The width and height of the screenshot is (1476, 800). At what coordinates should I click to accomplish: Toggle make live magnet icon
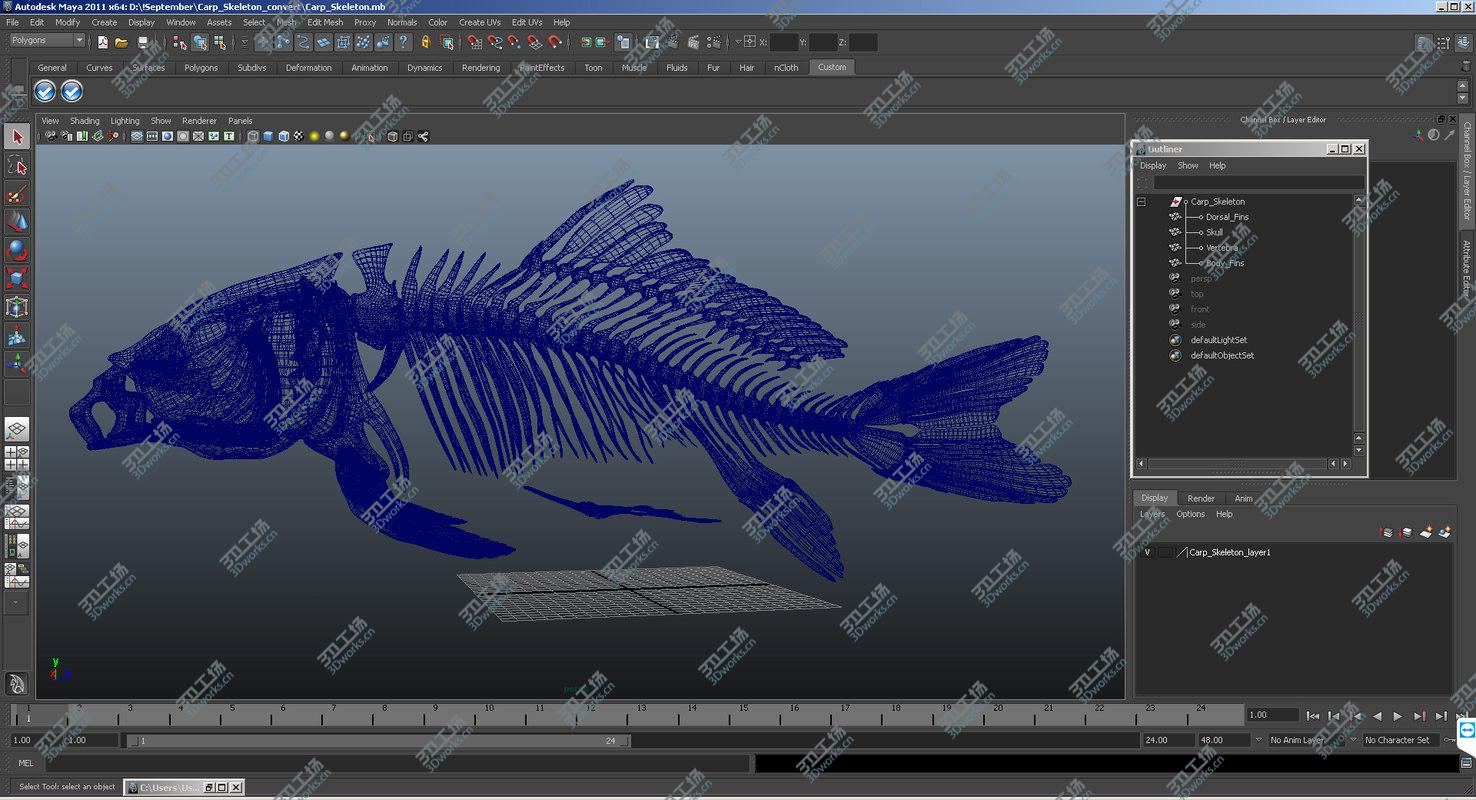pyautogui.click(x=556, y=42)
